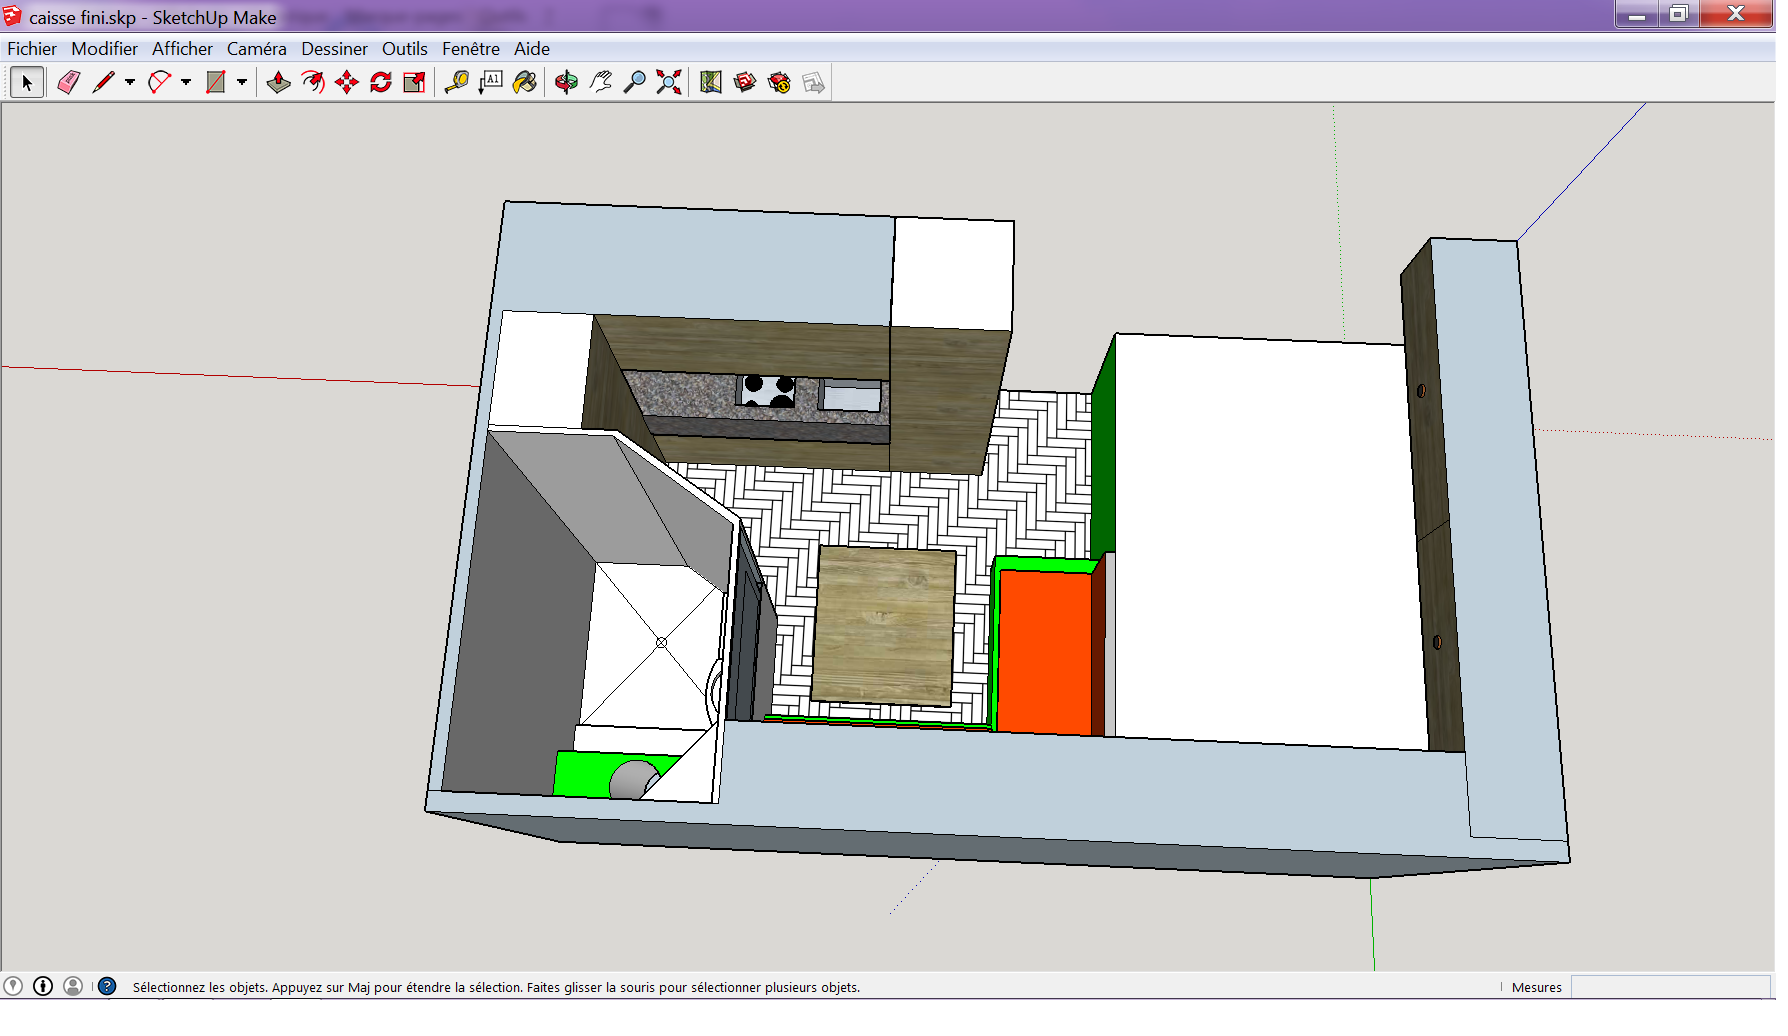Select the Rotate tool
The width and height of the screenshot is (1788, 1036).
[380, 83]
